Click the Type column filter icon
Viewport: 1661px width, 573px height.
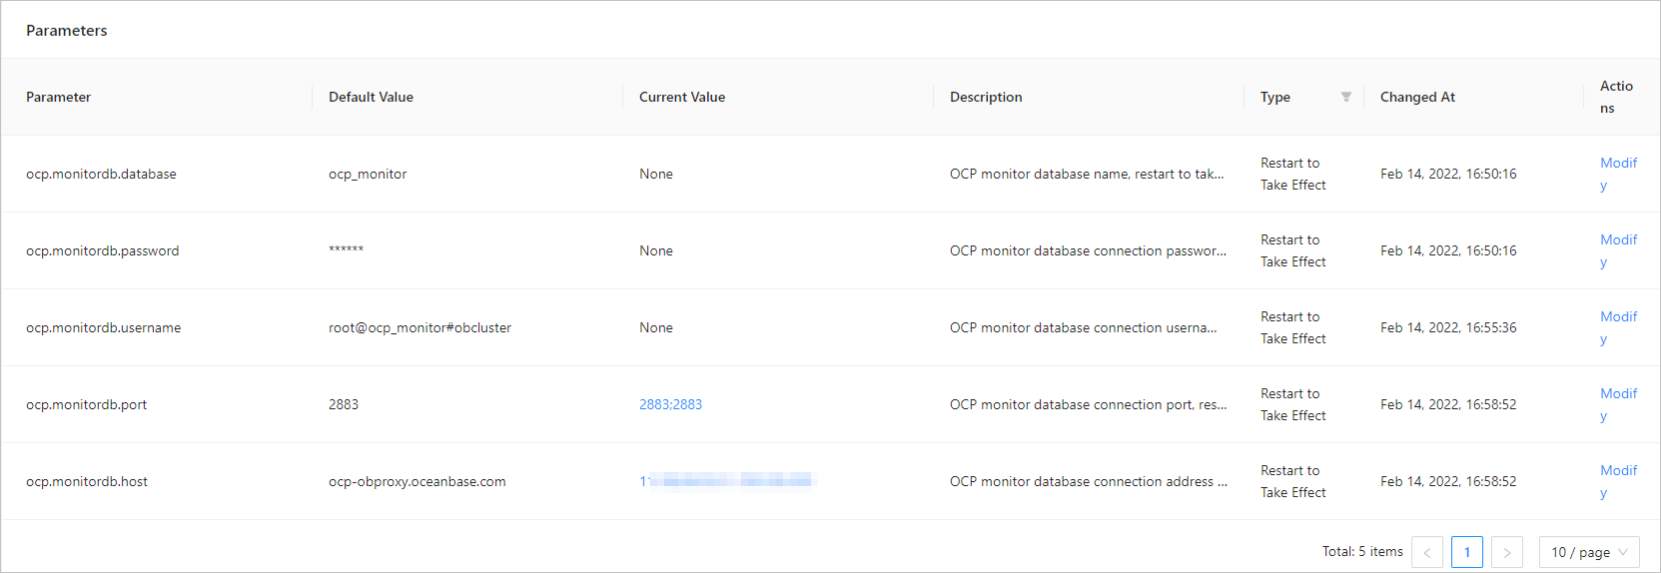coord(1346,97)
